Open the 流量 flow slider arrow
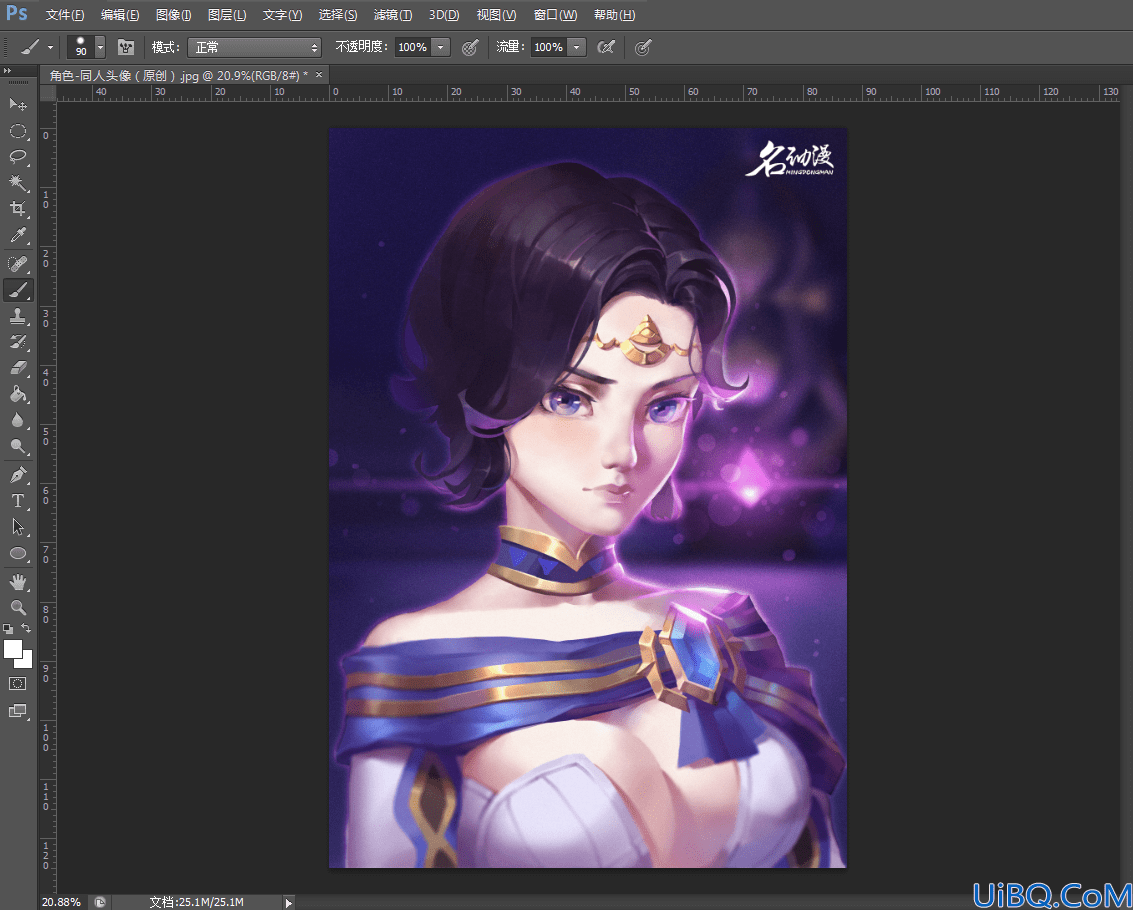The height and width of the screenshot is (910, 1133). click(x=576, y=48)
